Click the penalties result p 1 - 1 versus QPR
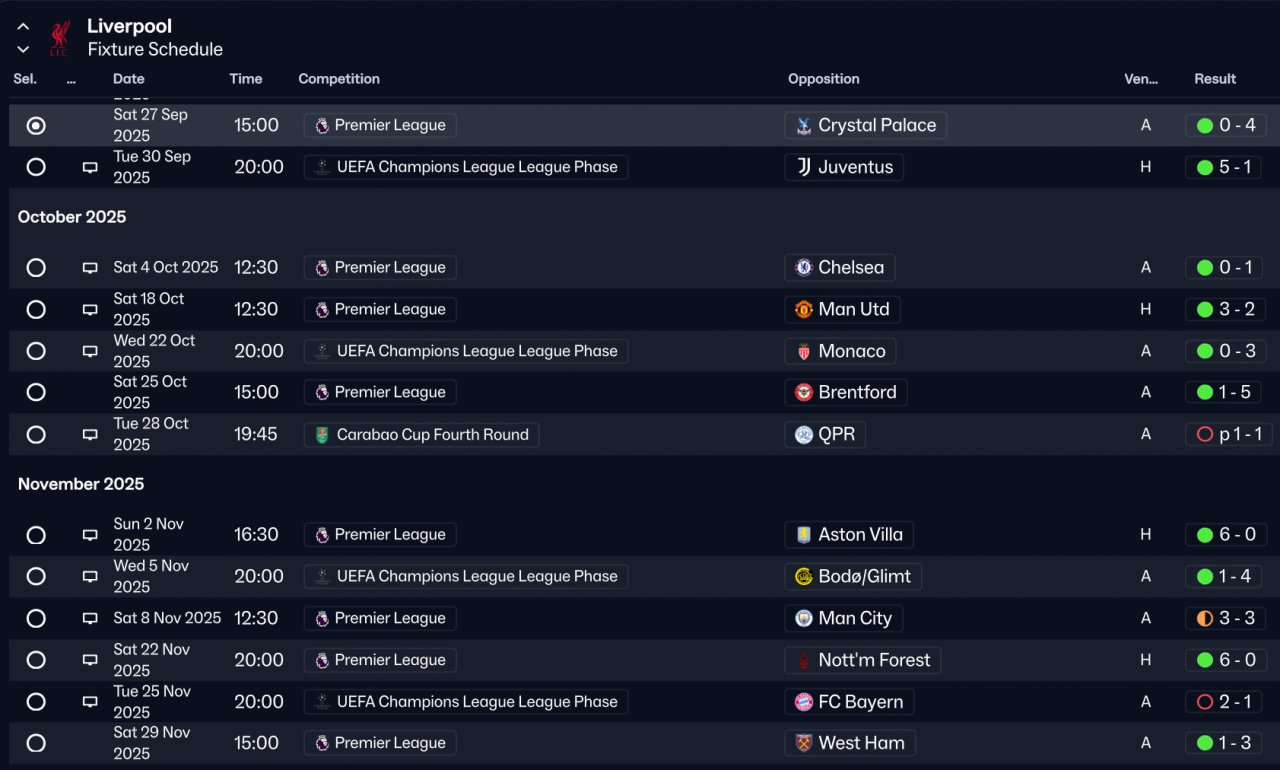Viewport: 1280px width, 770px height. [x=1230, y=435]
